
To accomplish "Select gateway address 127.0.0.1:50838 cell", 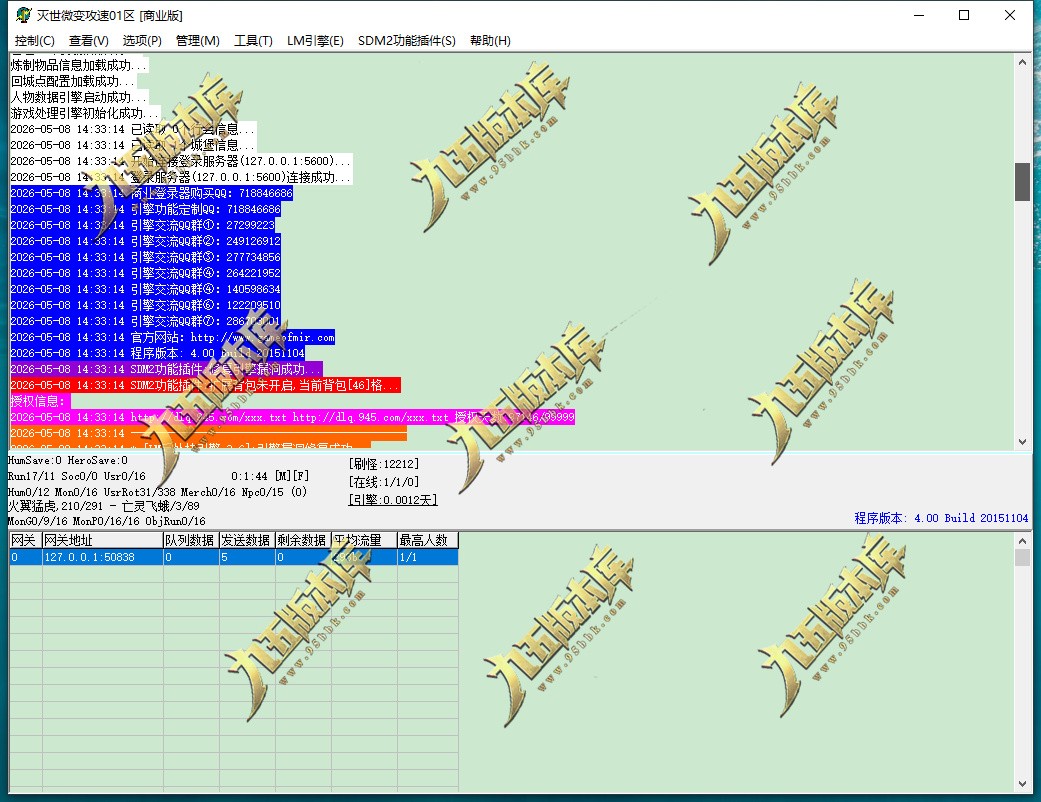I will pos(103,557).
